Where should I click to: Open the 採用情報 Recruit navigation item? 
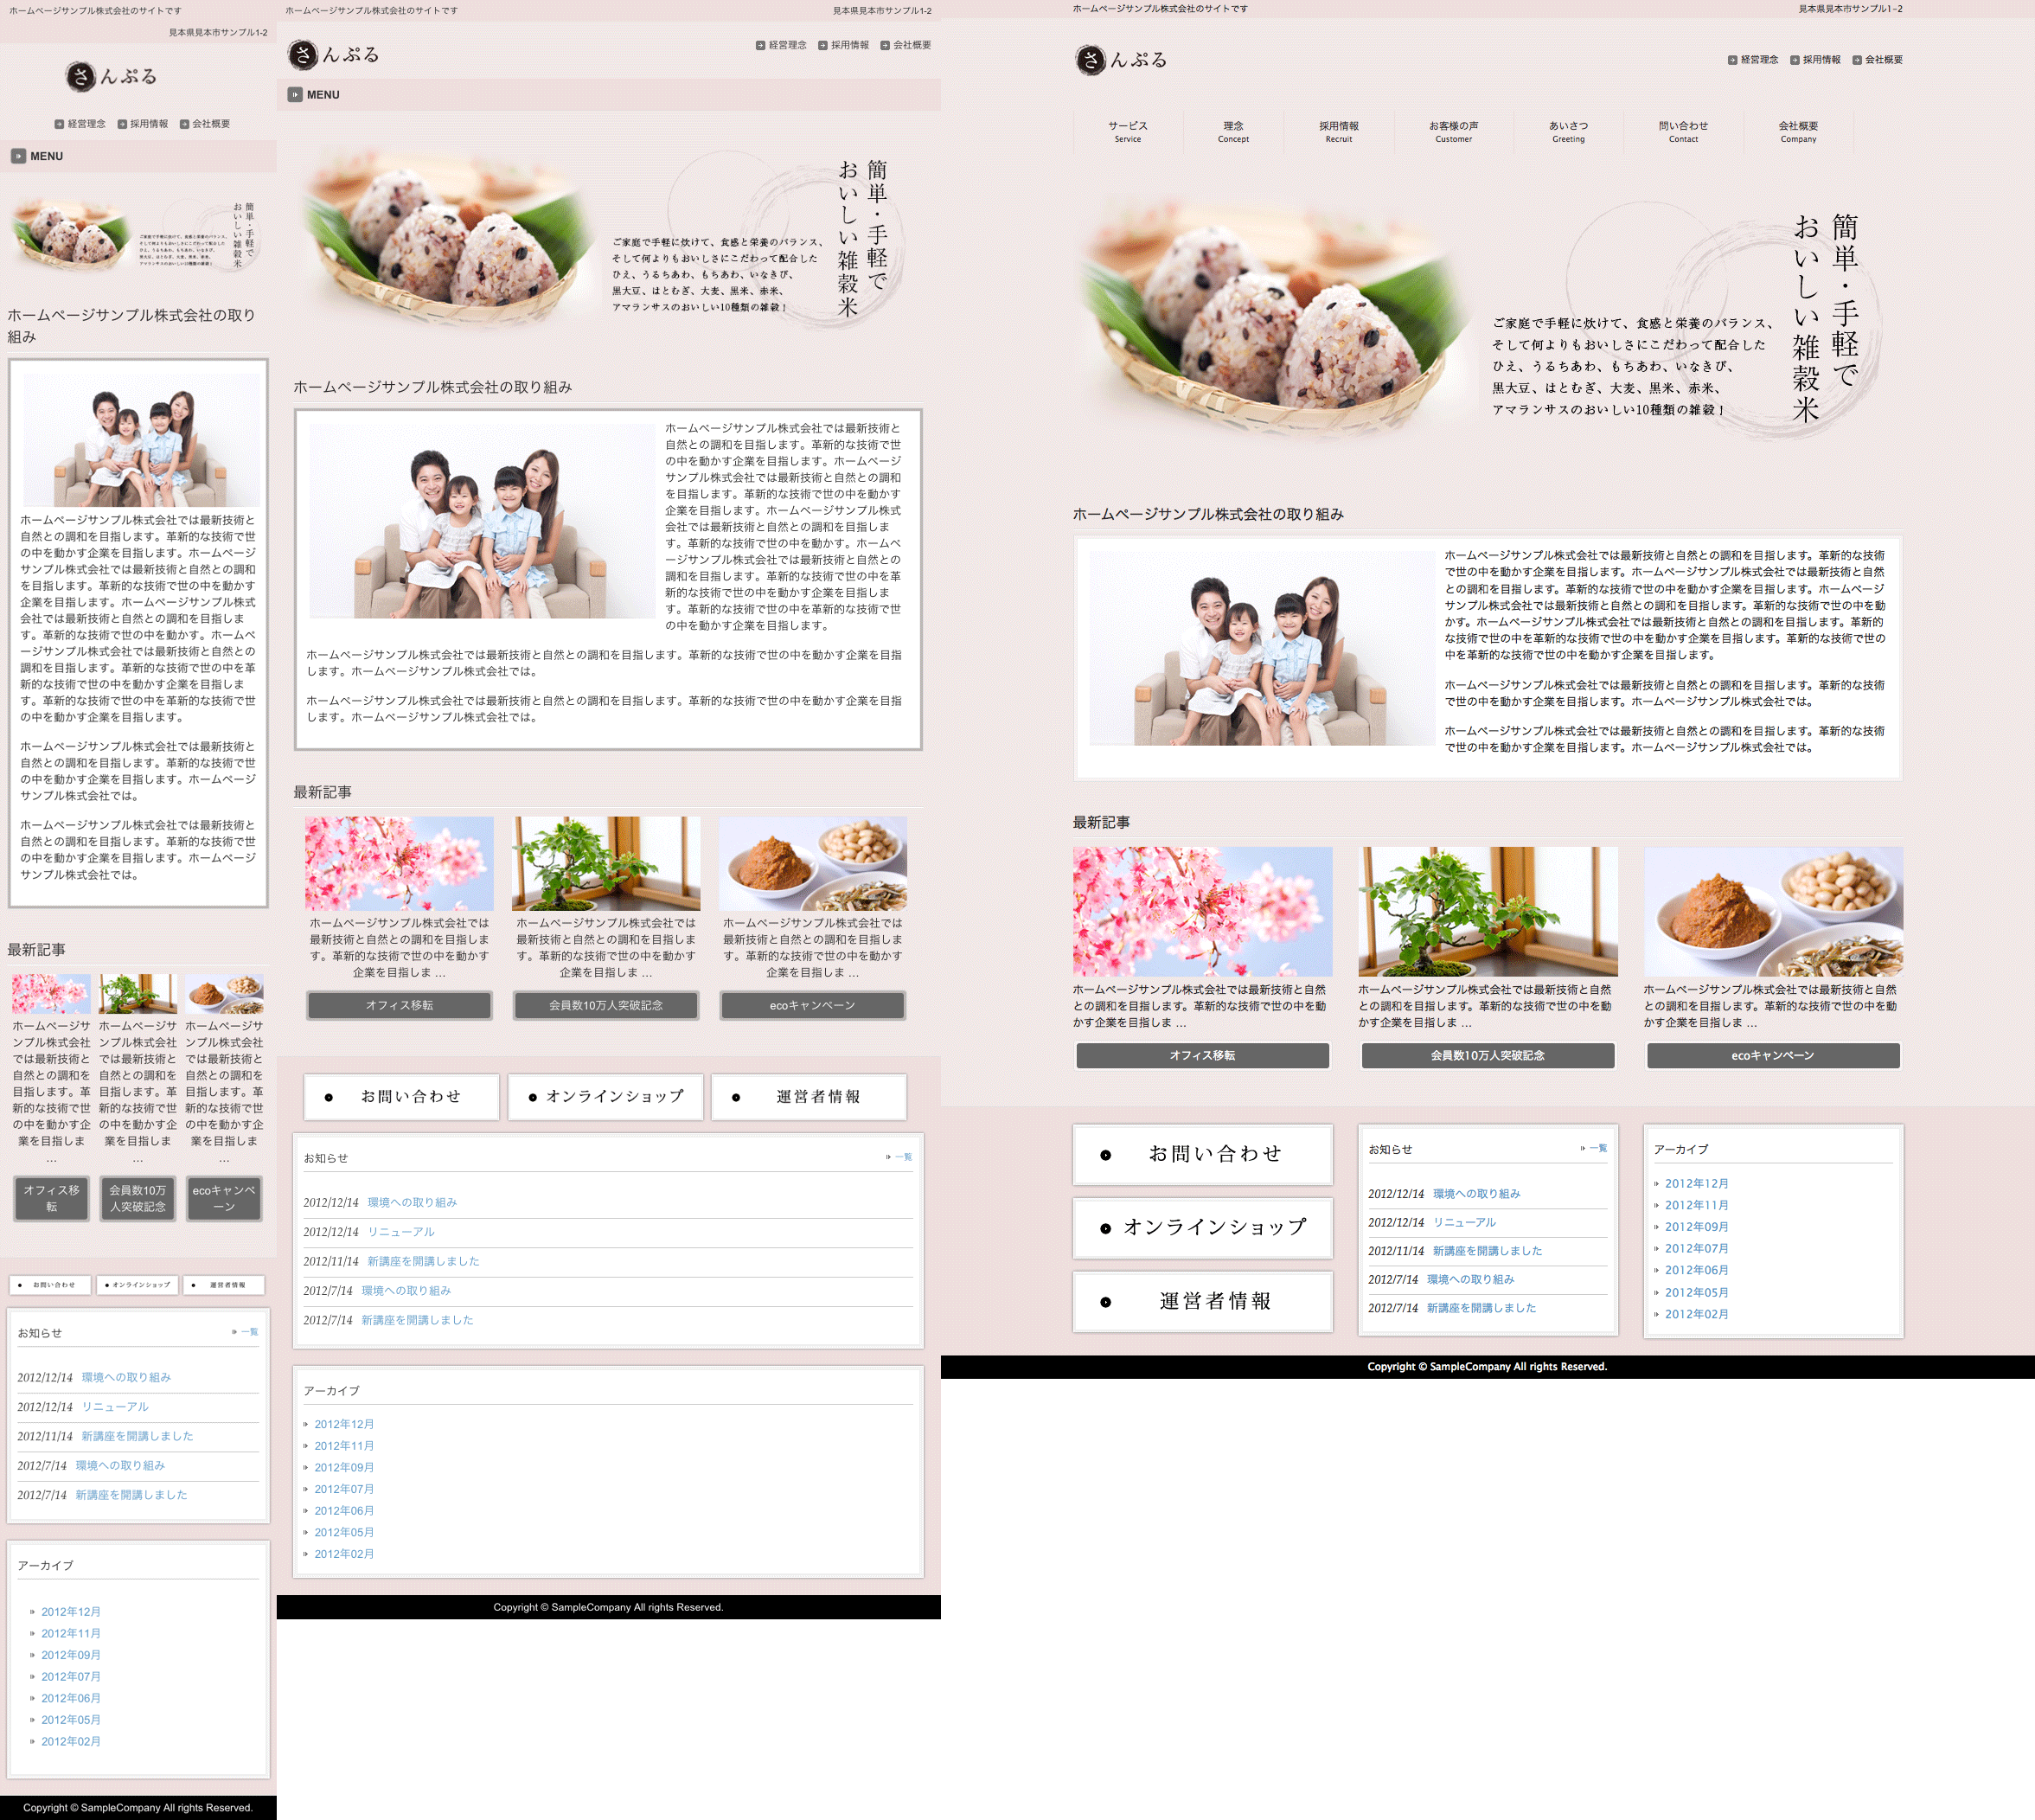click(x=1338, y=131)
